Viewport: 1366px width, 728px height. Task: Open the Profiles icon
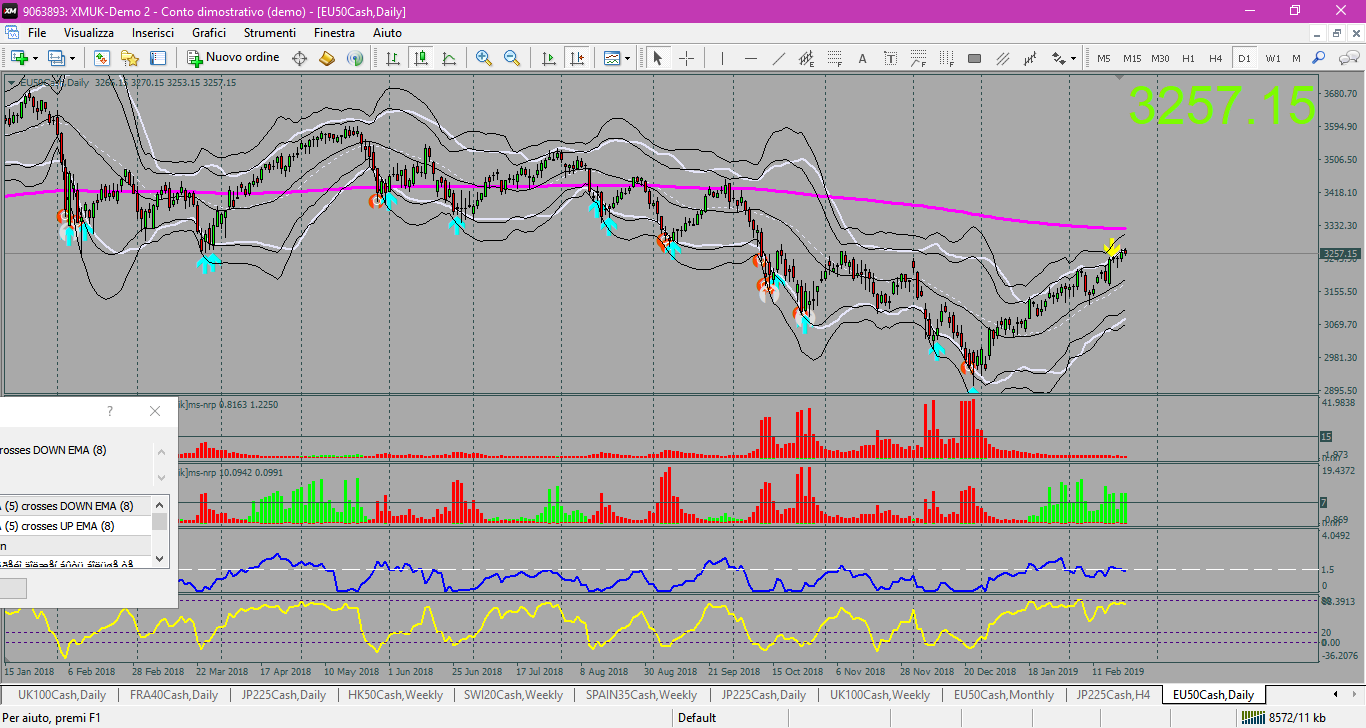57,58
